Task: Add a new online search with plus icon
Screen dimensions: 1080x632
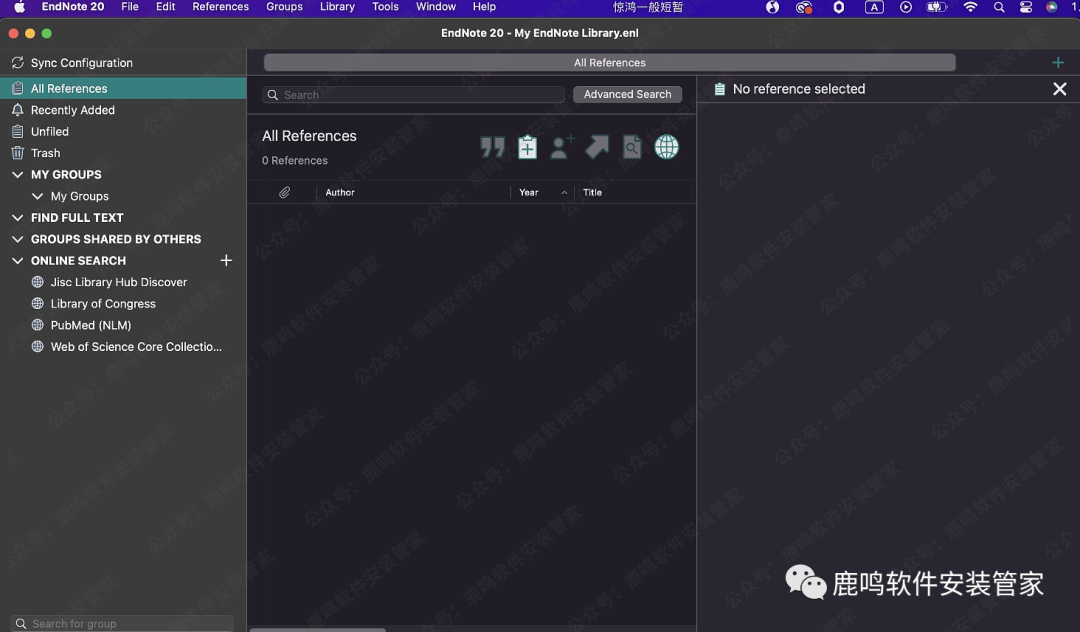Action: point(226,260)
